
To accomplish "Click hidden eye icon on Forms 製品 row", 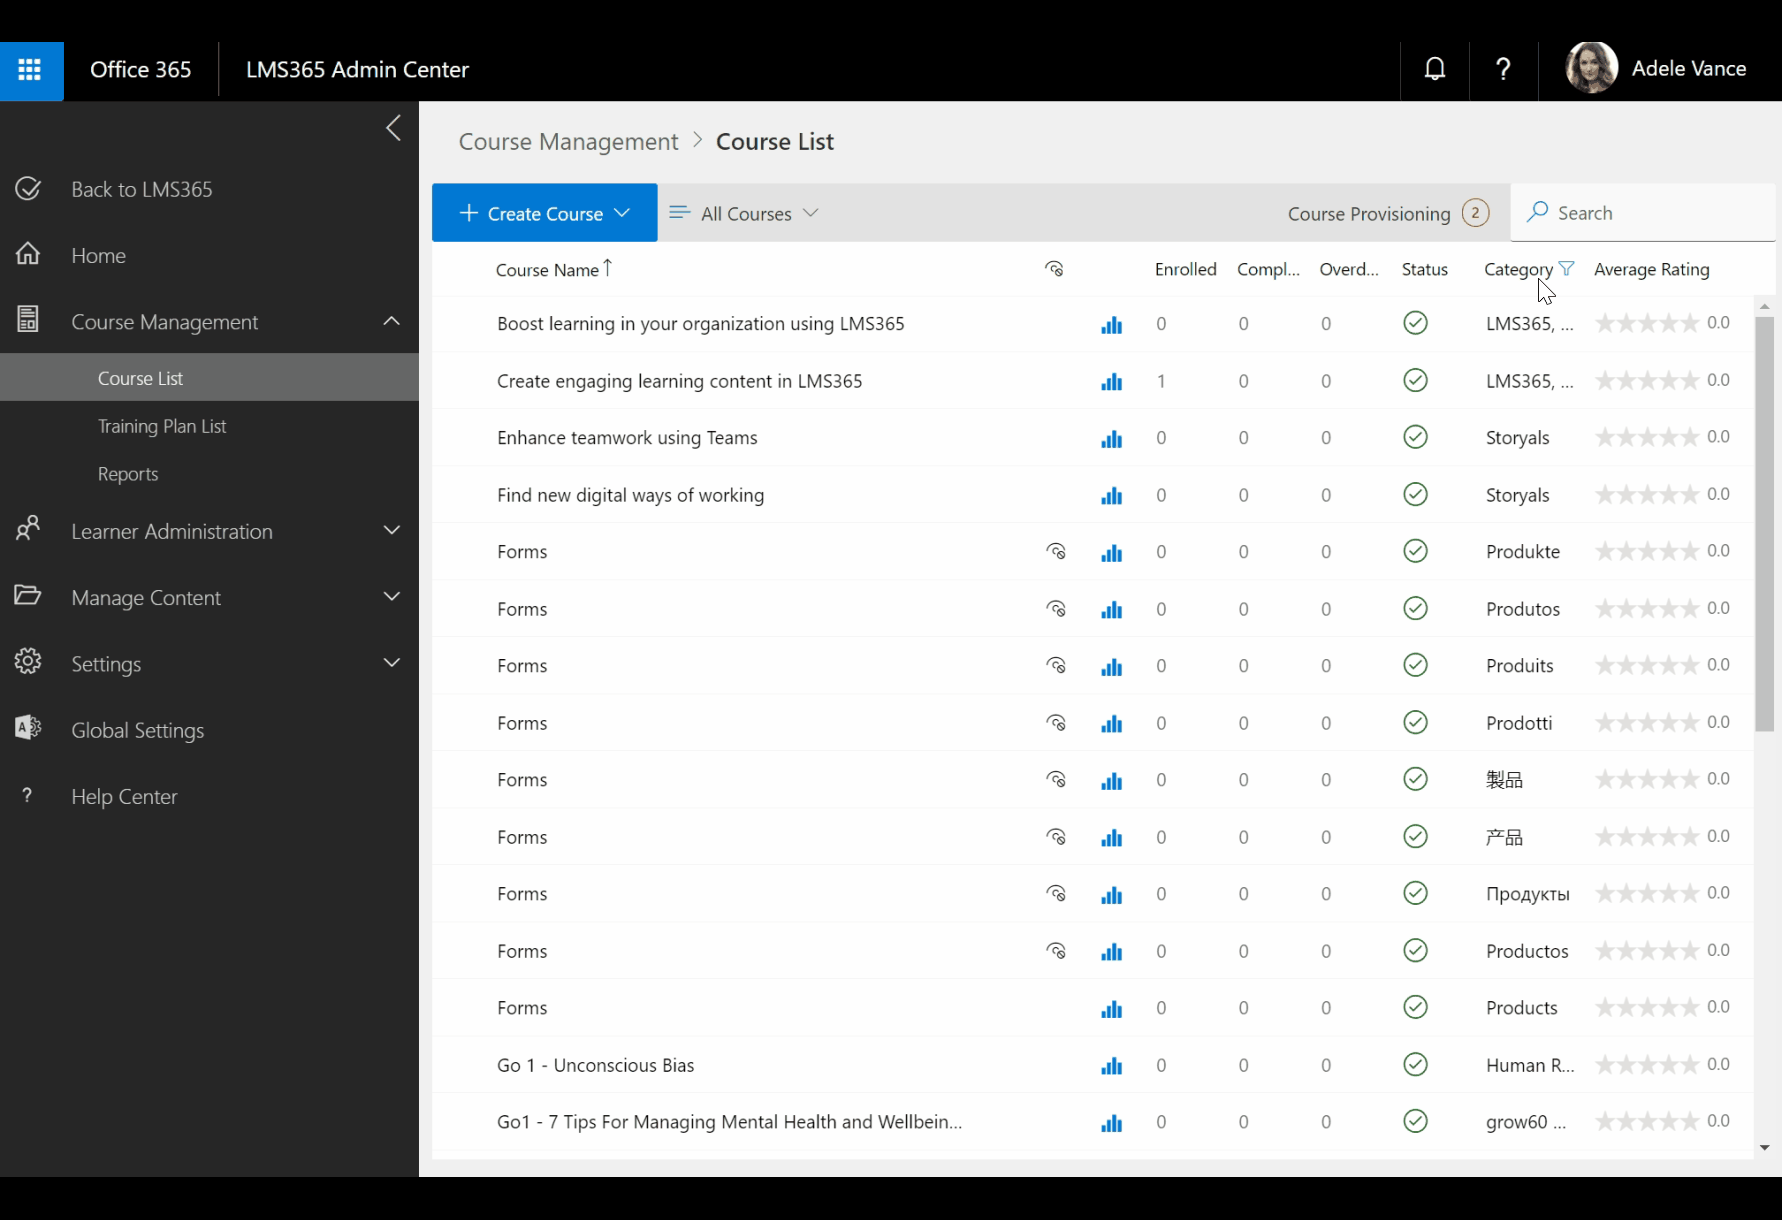I will (x=1056, y=779).
